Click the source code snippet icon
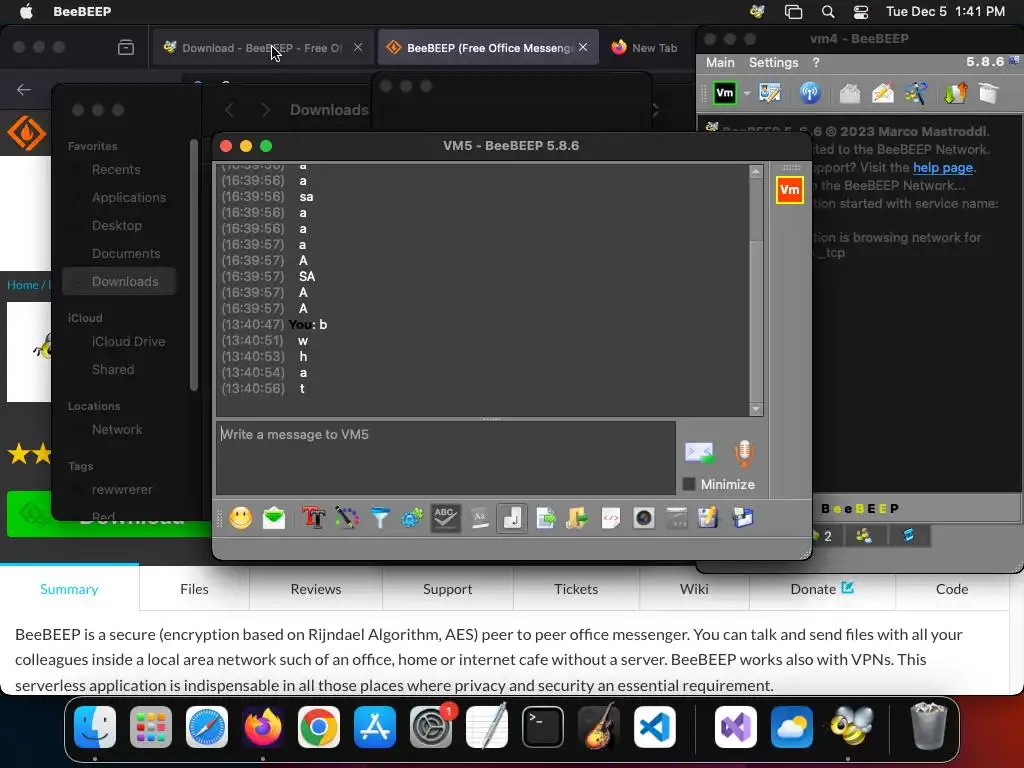The height and width of the screenshot is (768, 1024). coord(611,519)
